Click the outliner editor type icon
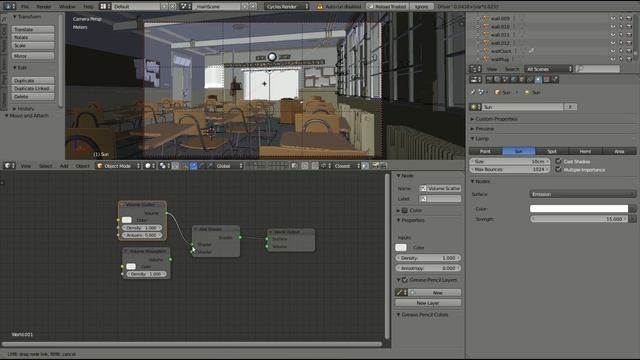 (476, 69)
